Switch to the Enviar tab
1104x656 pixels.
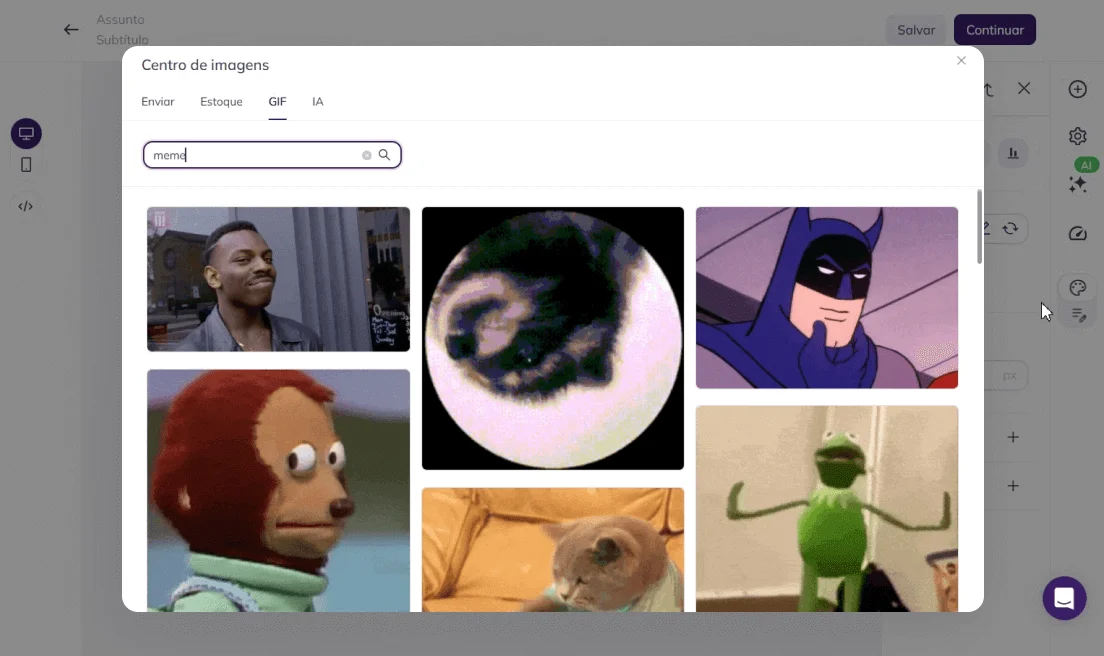158,102
